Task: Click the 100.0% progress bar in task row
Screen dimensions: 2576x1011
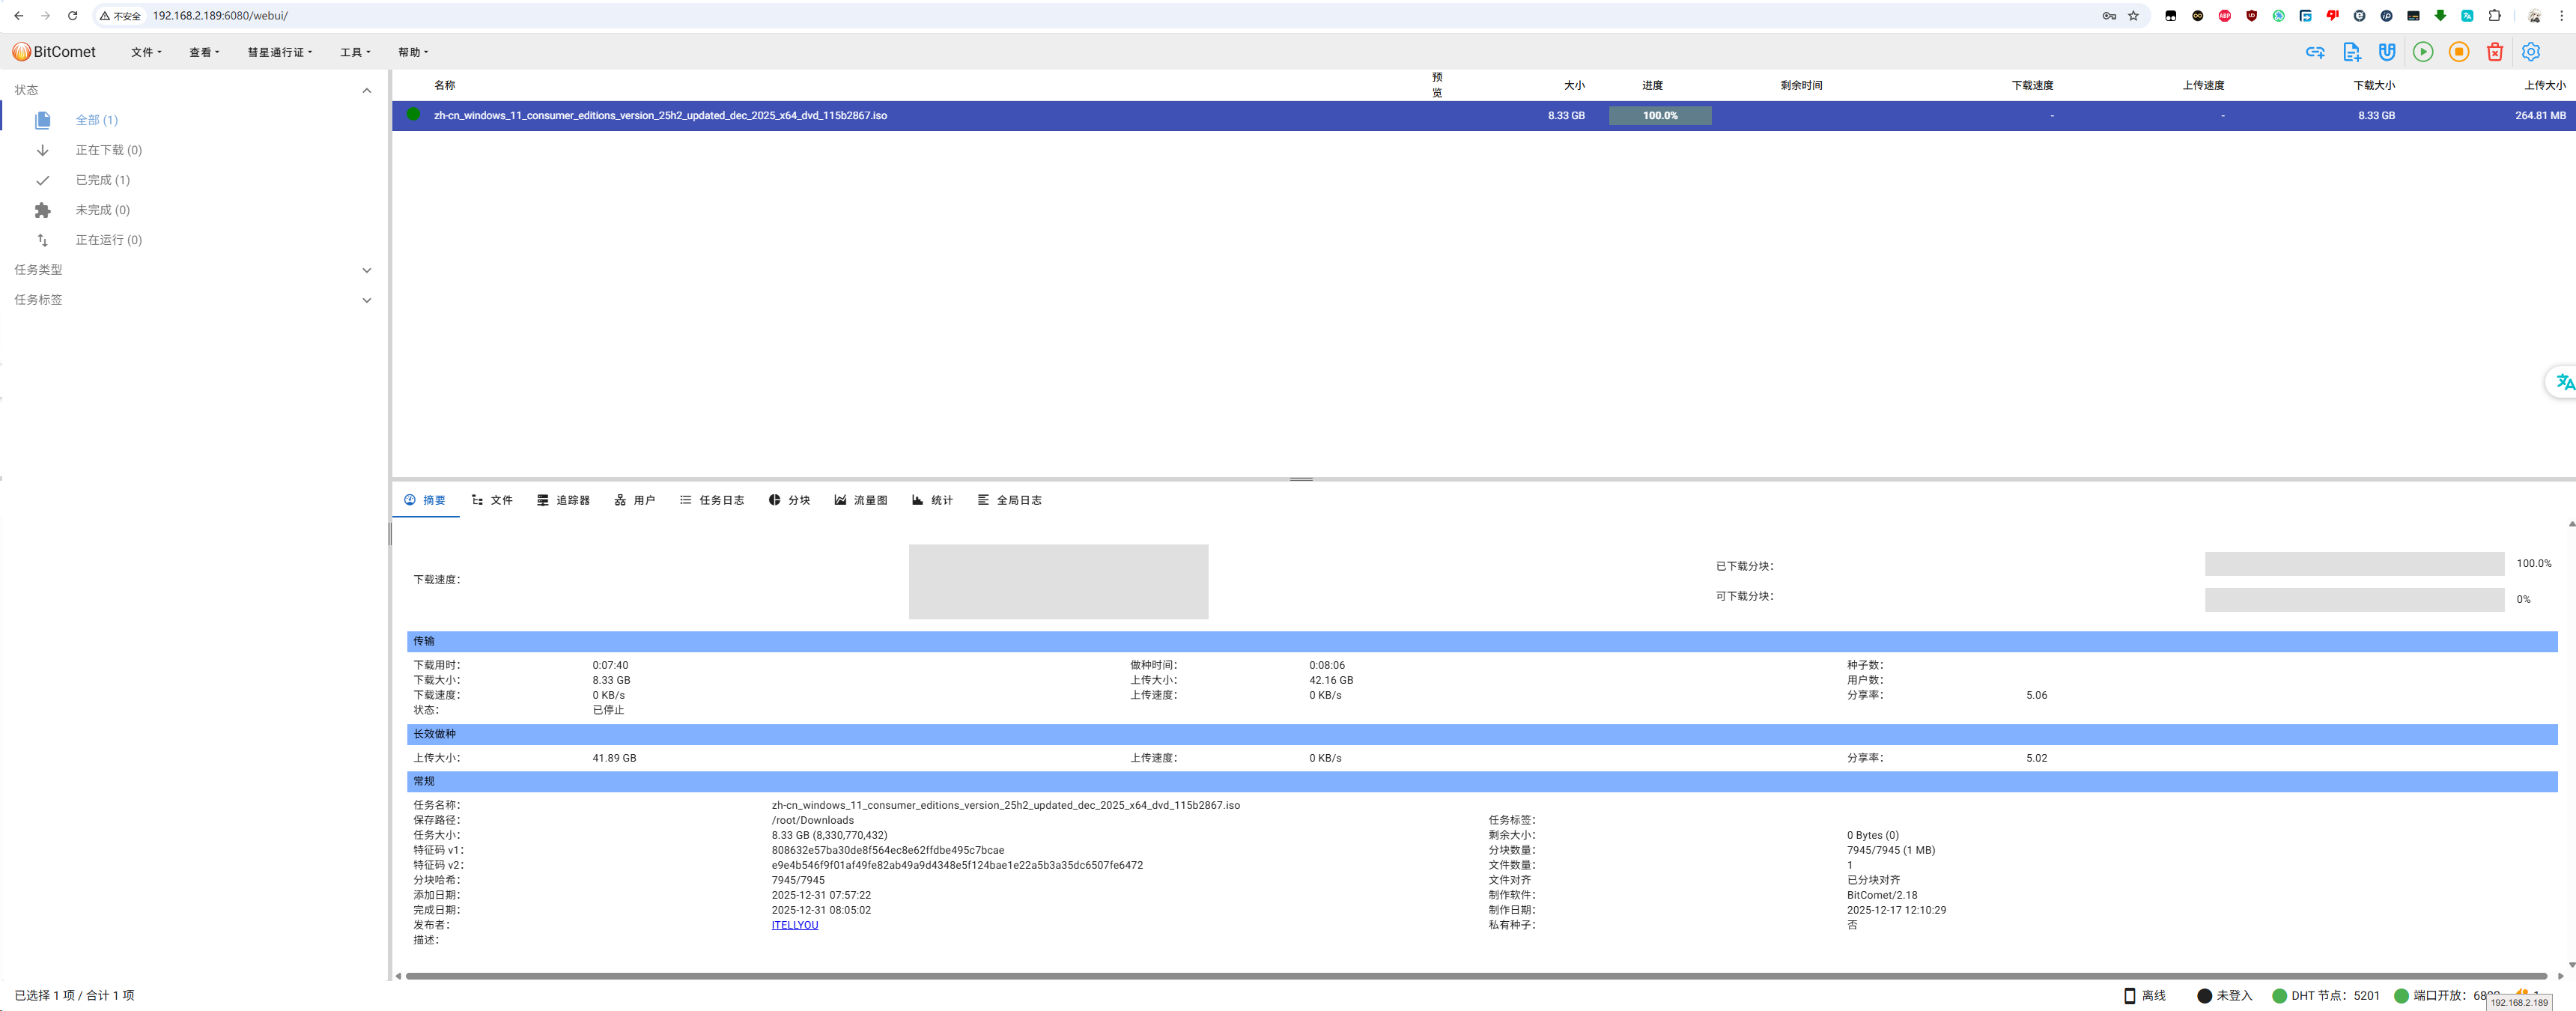Action: [1660, 116]
